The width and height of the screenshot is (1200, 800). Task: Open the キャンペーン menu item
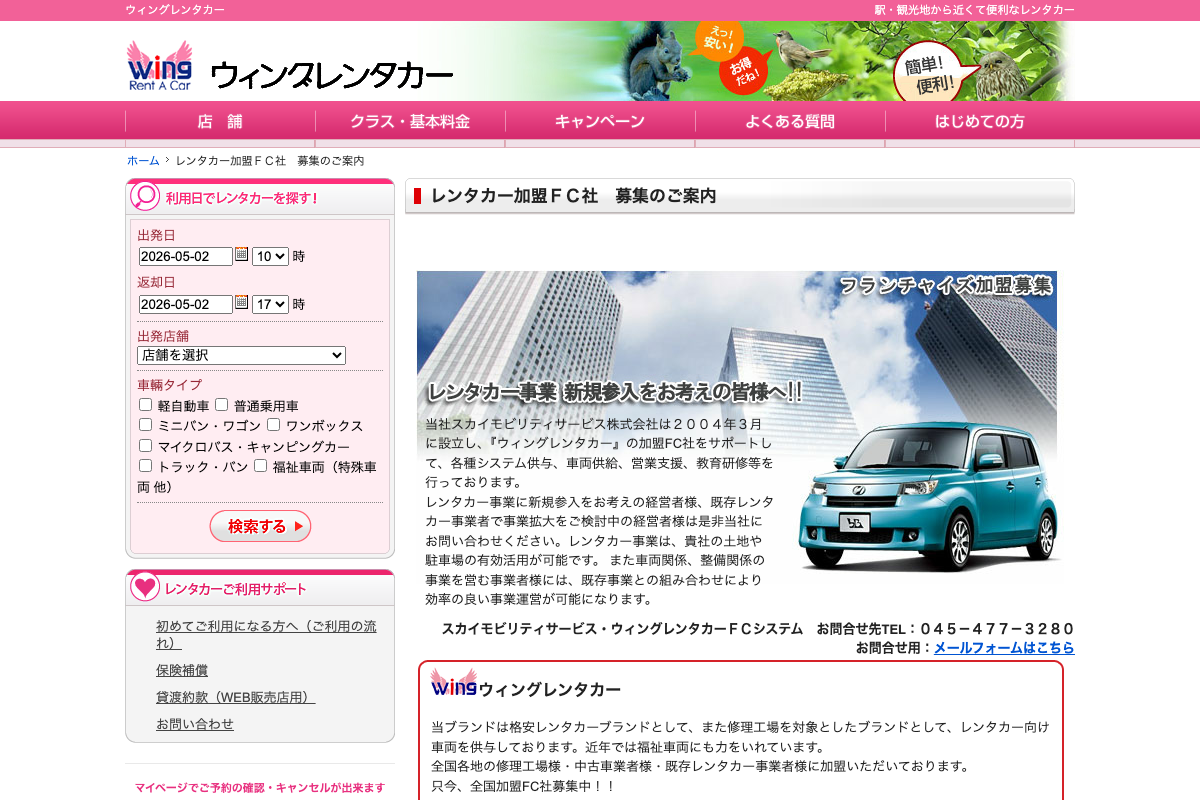pos(600,122)
